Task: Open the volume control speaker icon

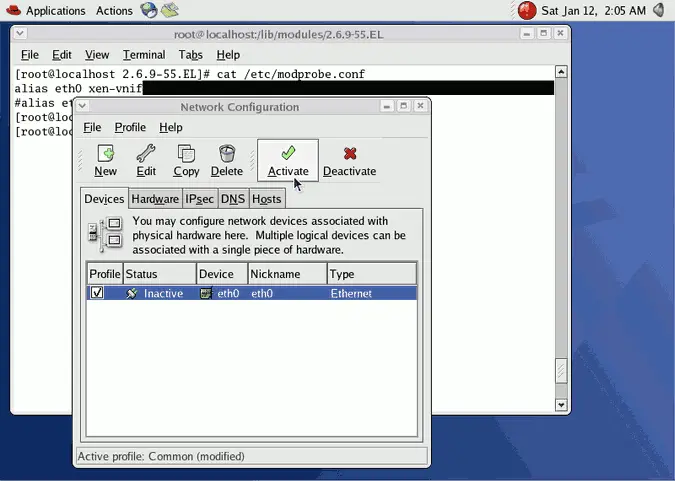Action: point(657,11)
